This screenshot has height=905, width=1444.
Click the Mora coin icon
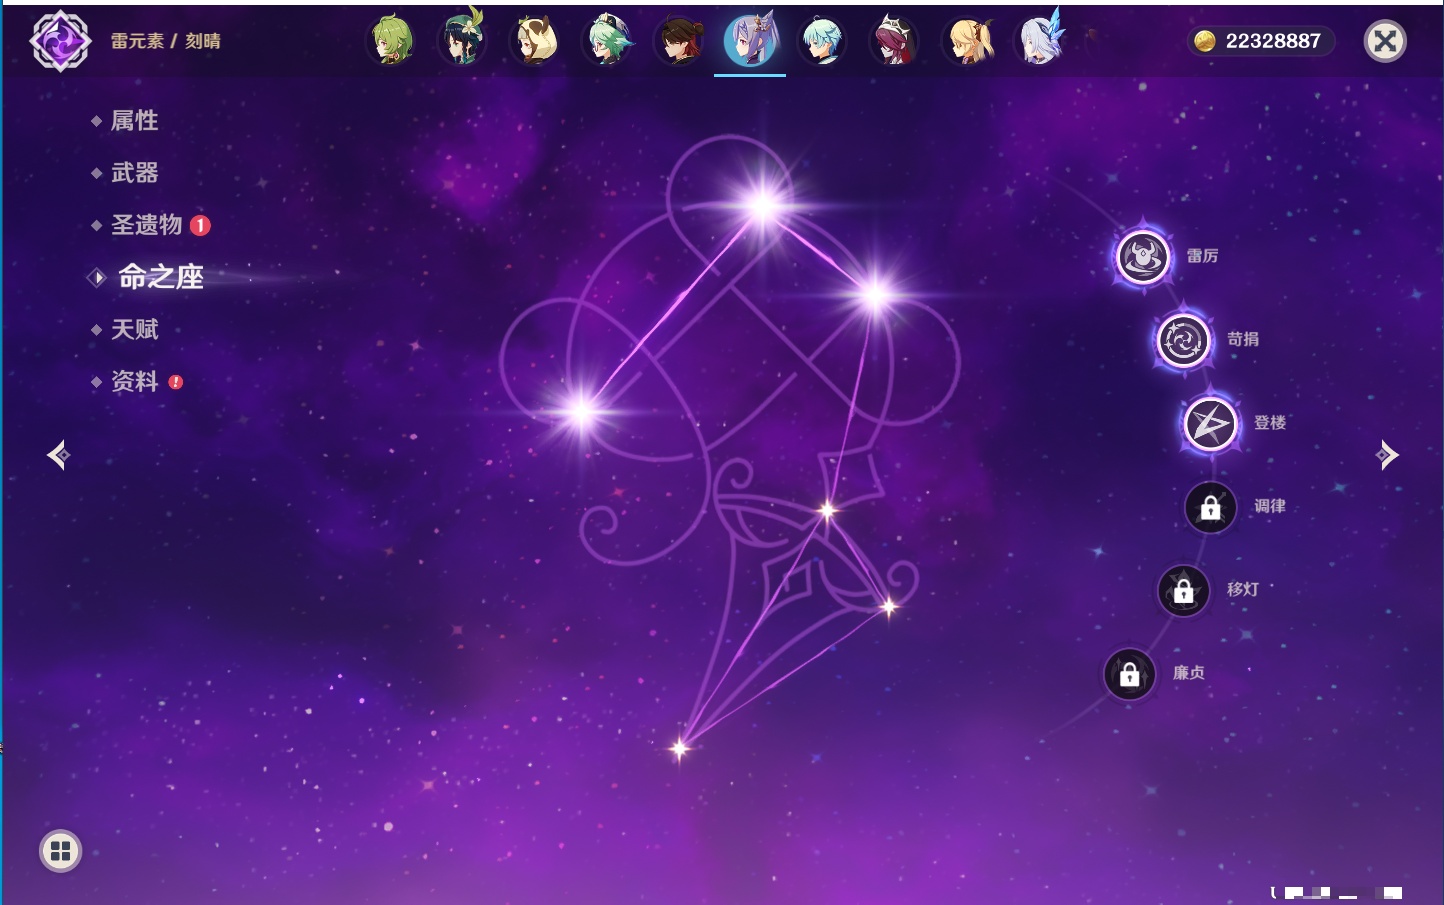coord(1205,41)
